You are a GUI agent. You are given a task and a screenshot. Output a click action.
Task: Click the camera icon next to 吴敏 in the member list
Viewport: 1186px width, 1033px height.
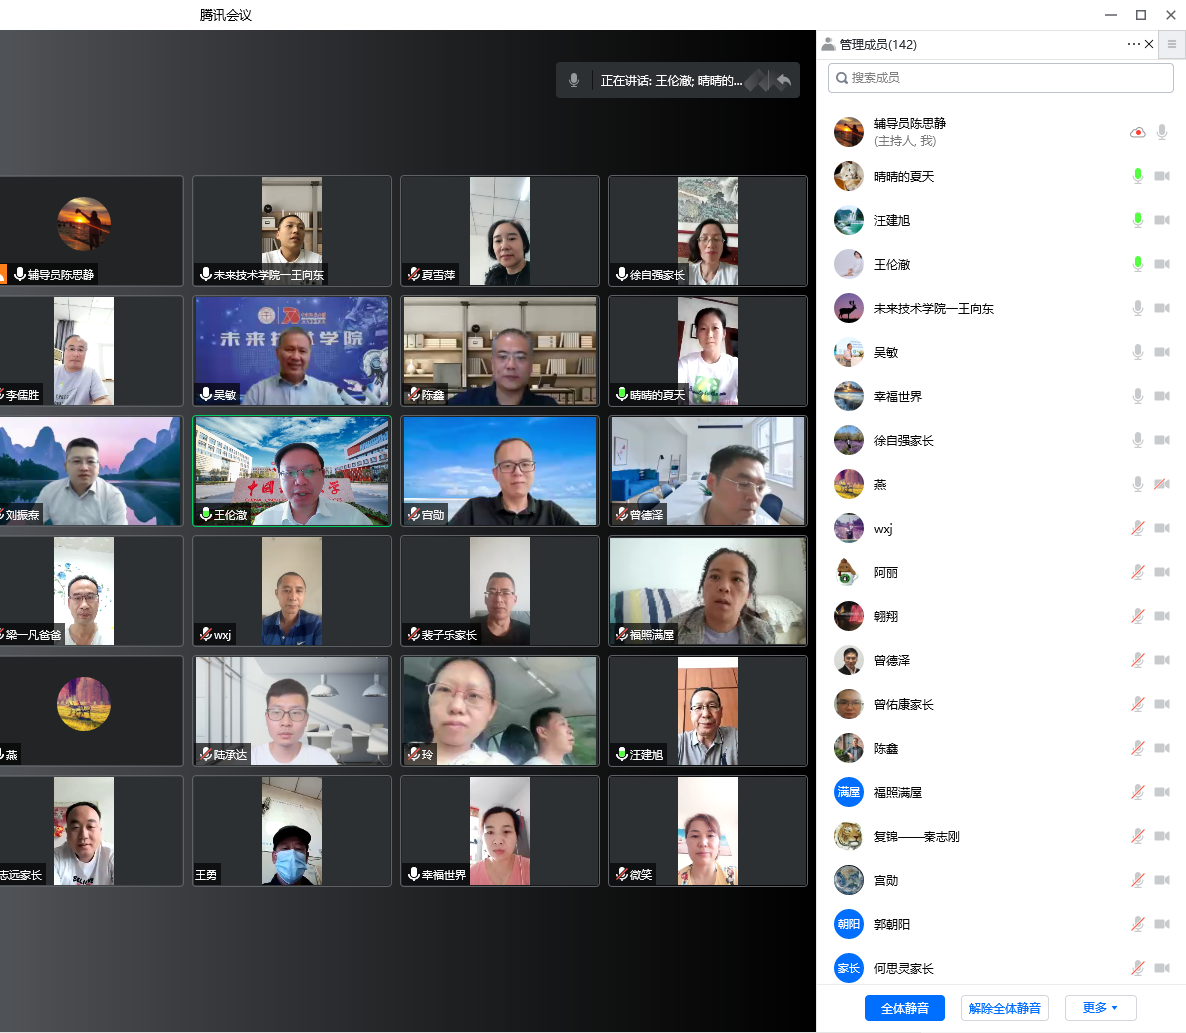point(1161,352)
